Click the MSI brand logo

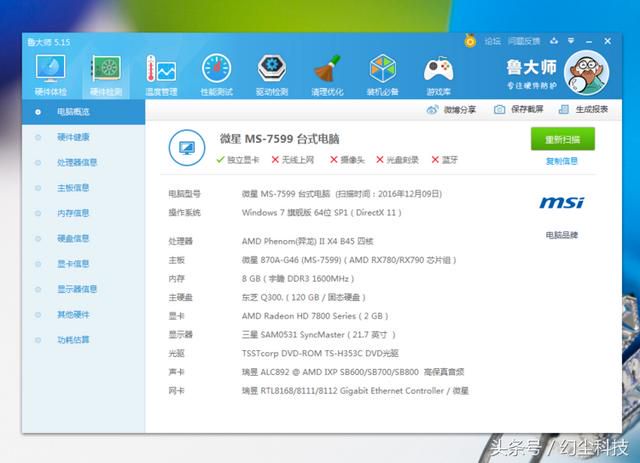[x=562, y=203]
